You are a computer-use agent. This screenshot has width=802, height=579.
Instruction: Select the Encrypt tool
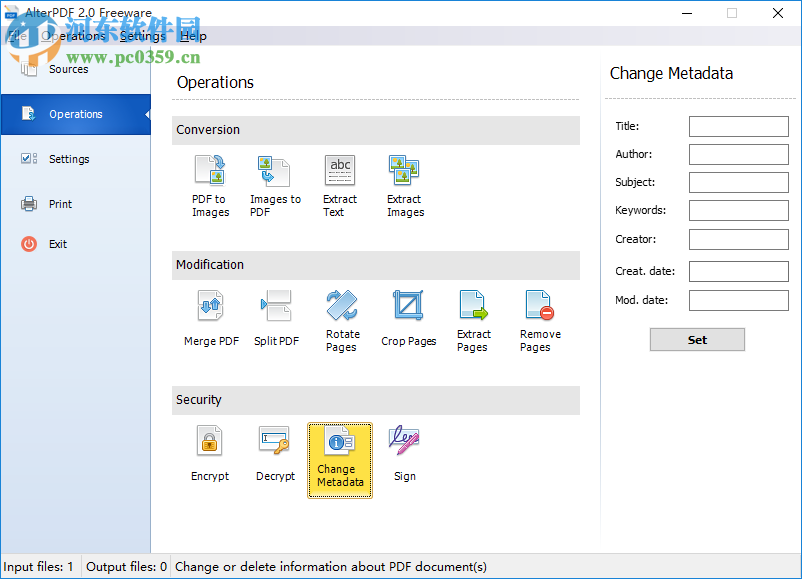point(210,455)
